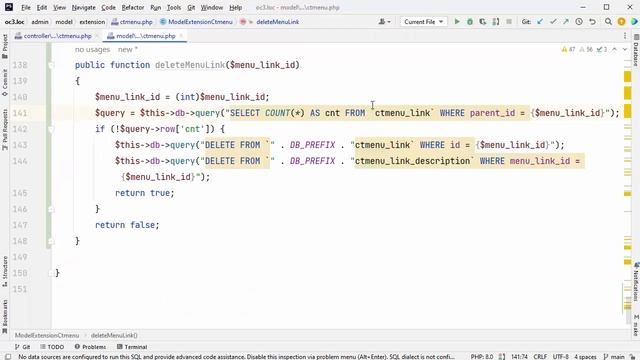Close the model ctmenu.php tab
Image resolution: width=640 pixels, height=360 pixels.
(x=181, y=36)
